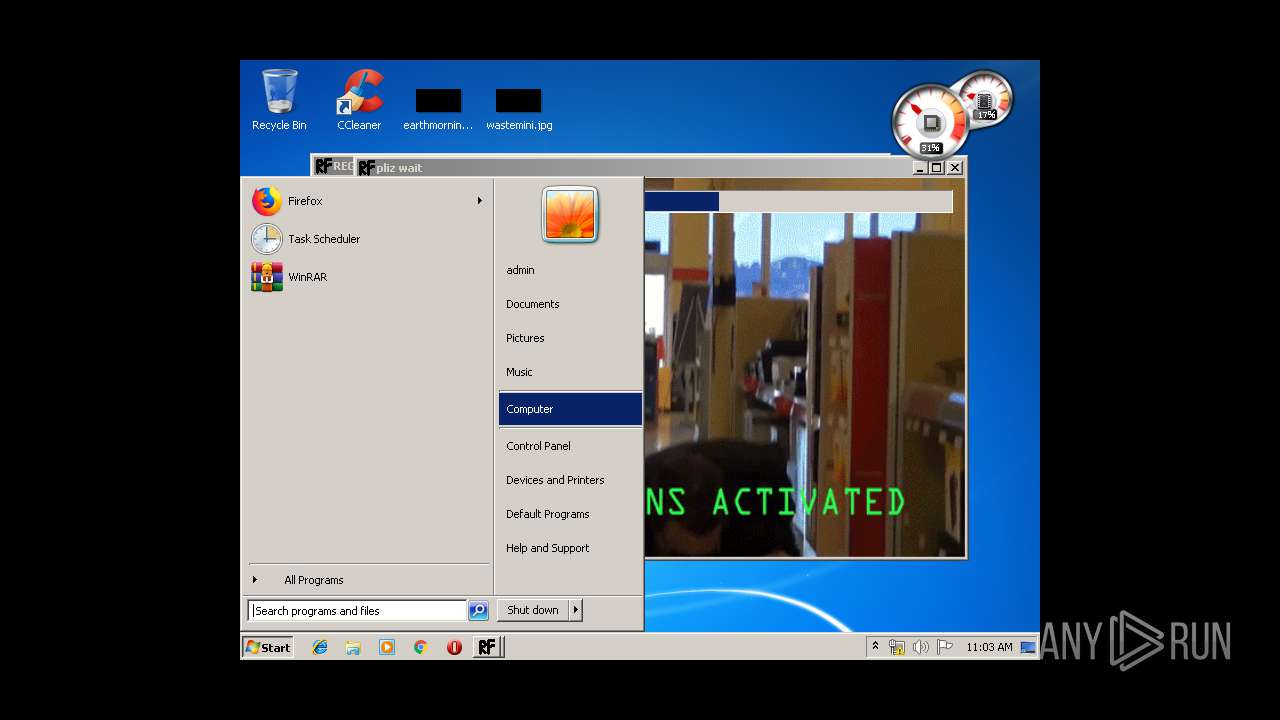Click the pliz wait progress bar
Image resolution: width=1280 pixels, height=720 pixels.
799,202
